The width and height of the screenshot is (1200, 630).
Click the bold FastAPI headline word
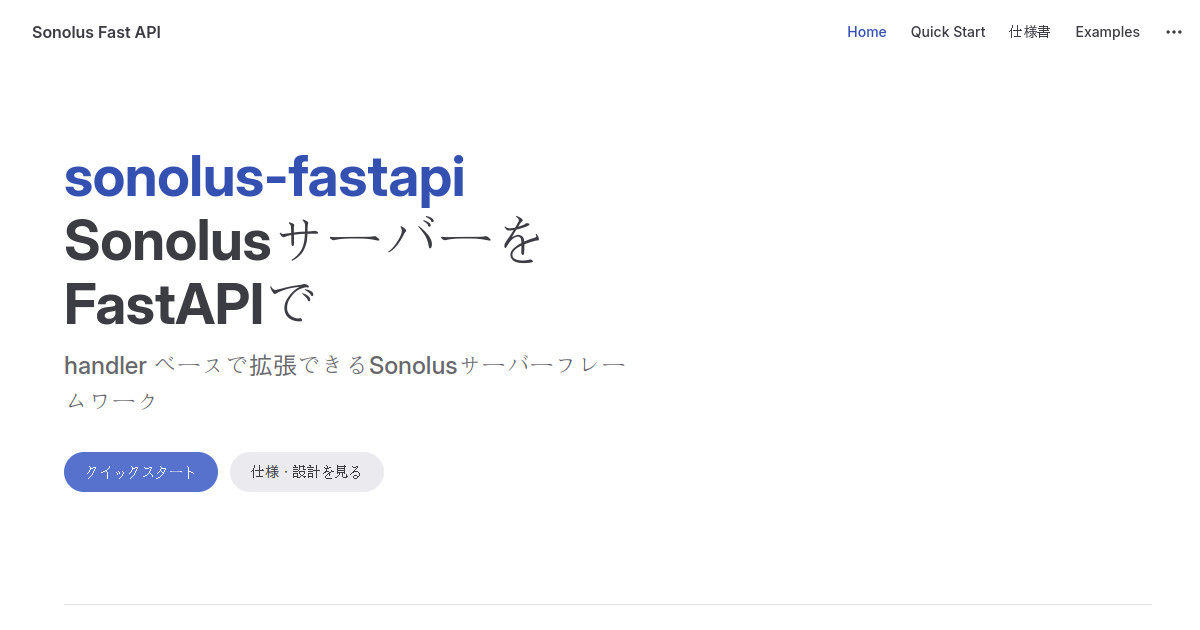[164, 305]
